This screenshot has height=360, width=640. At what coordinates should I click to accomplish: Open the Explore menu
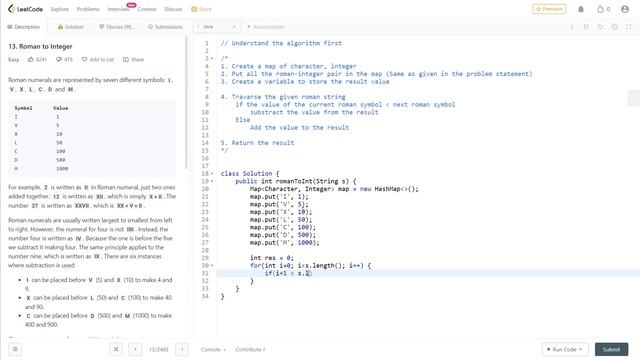point(60,9)
